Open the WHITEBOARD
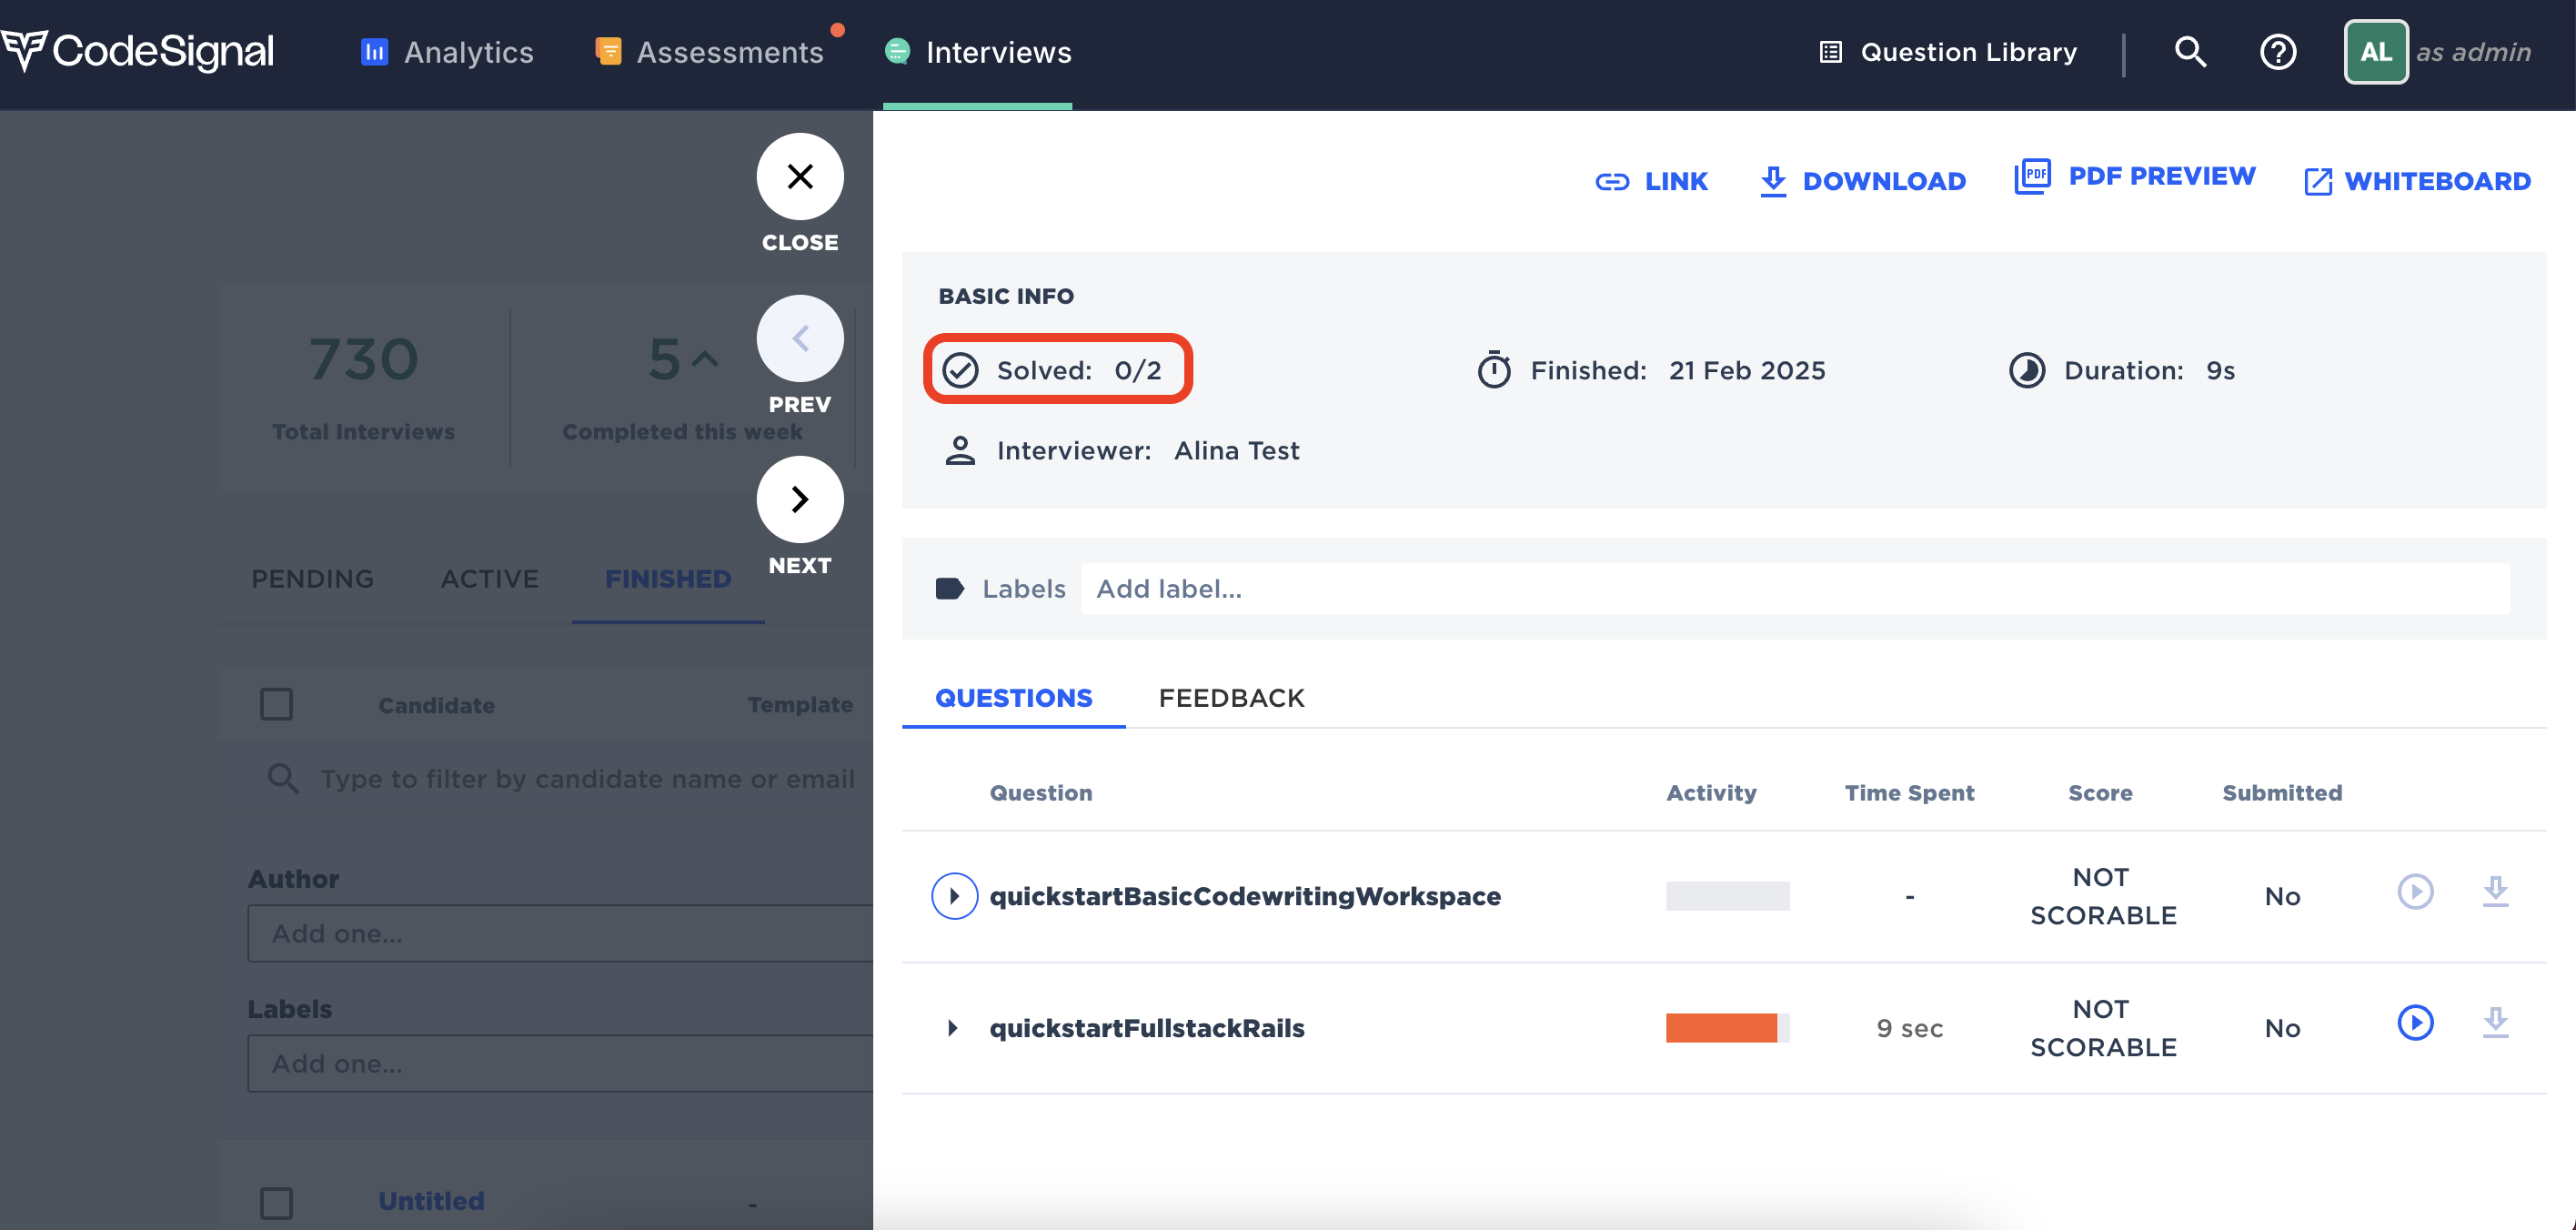This screenshot has height=1230, width=2576. pos(2418,181)
